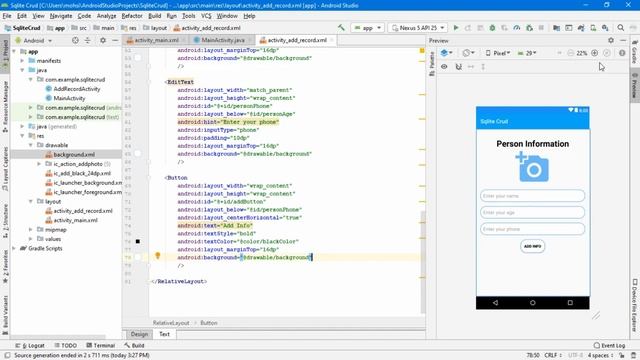
Task: Open the Build menu
Action: pos(154,16)
